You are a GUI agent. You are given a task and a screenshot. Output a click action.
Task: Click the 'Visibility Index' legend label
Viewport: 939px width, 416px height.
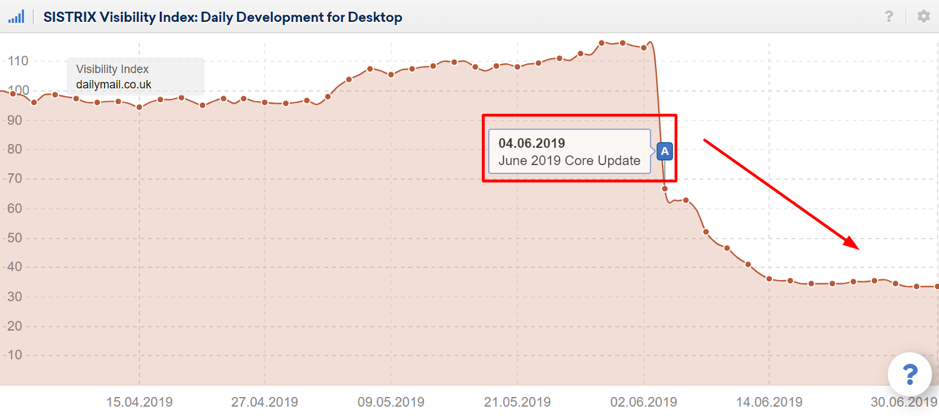[x=112, y=69]
